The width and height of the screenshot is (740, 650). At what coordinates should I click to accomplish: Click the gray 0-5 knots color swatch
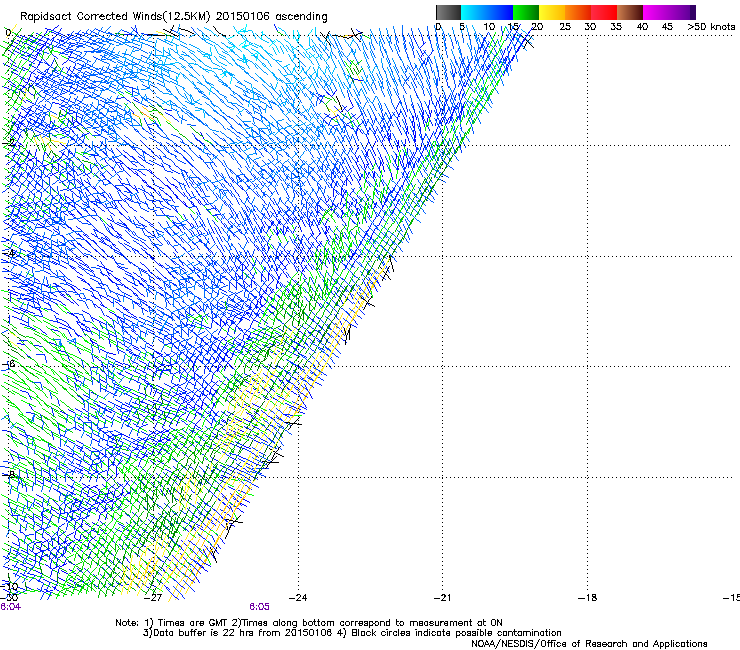click(x=448, y=12)
